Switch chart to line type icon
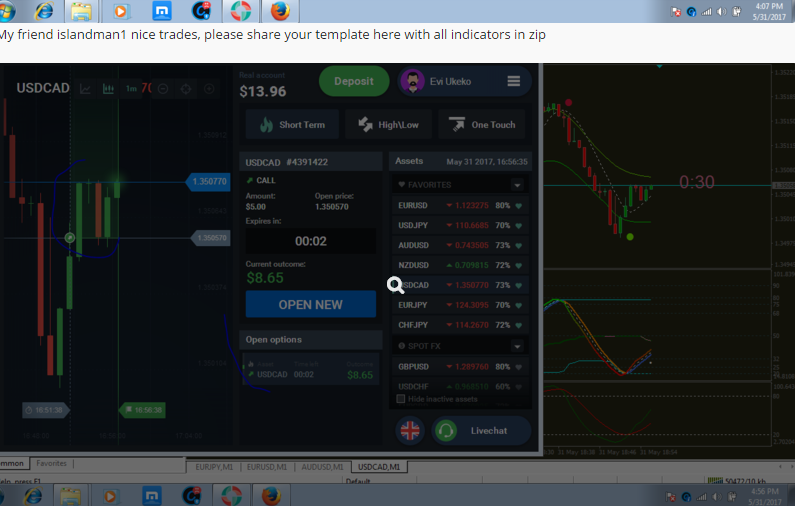795x506 pixels. coord(85,89)
